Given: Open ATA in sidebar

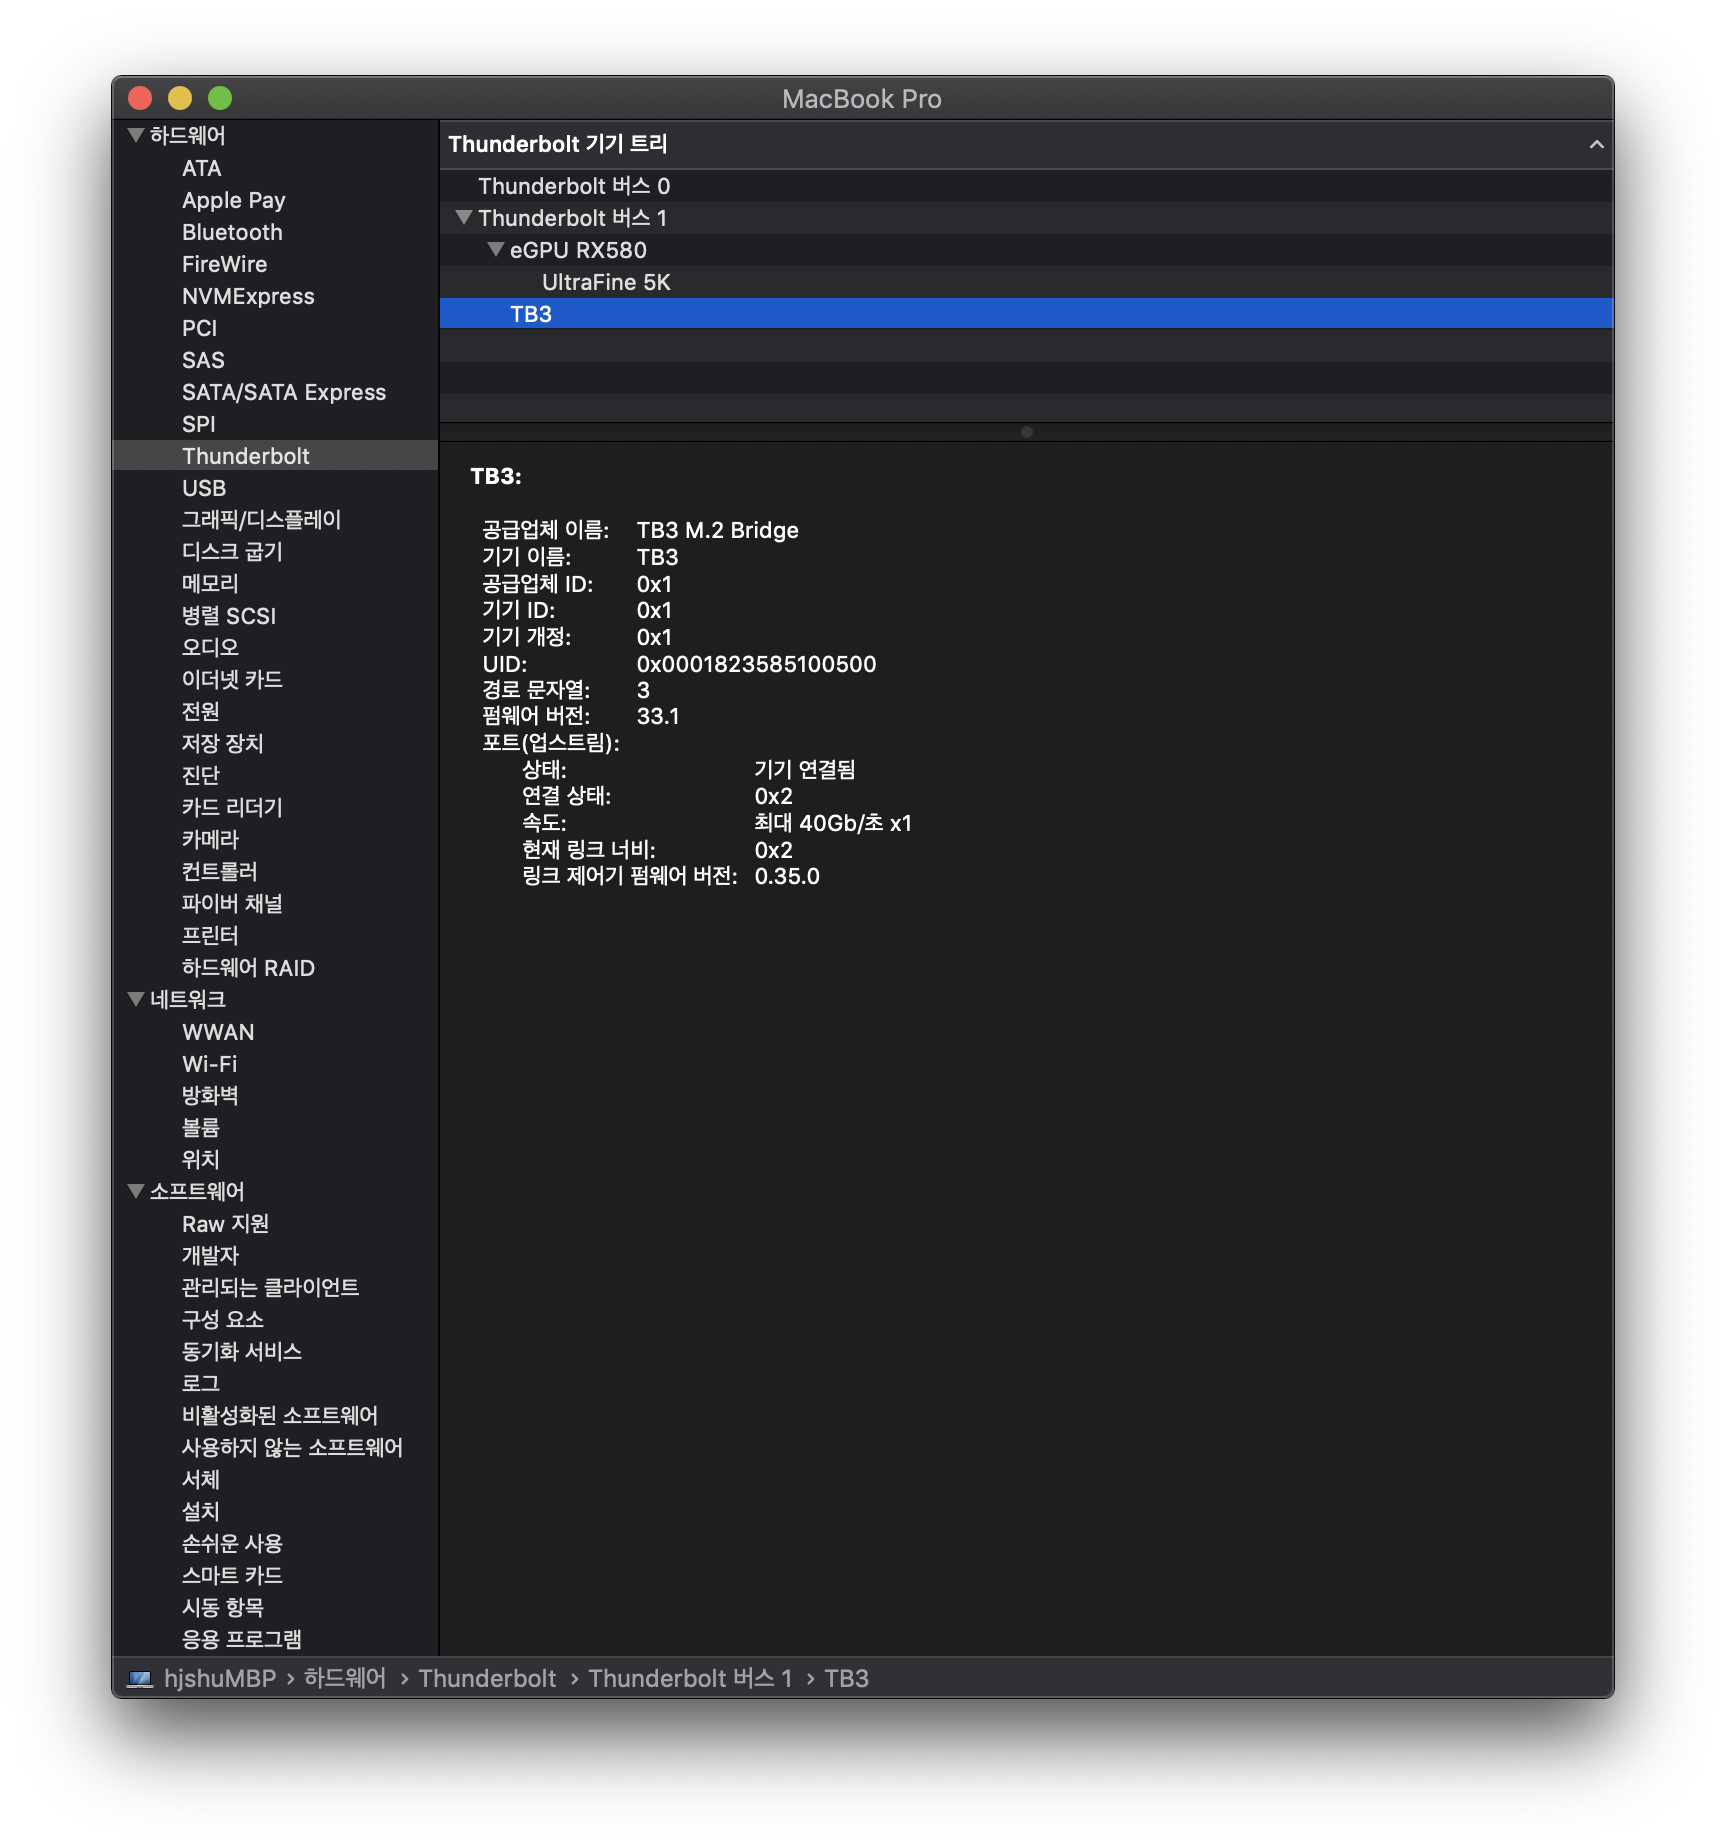Looking at the screenshot, I should click(x=202, y=168).
